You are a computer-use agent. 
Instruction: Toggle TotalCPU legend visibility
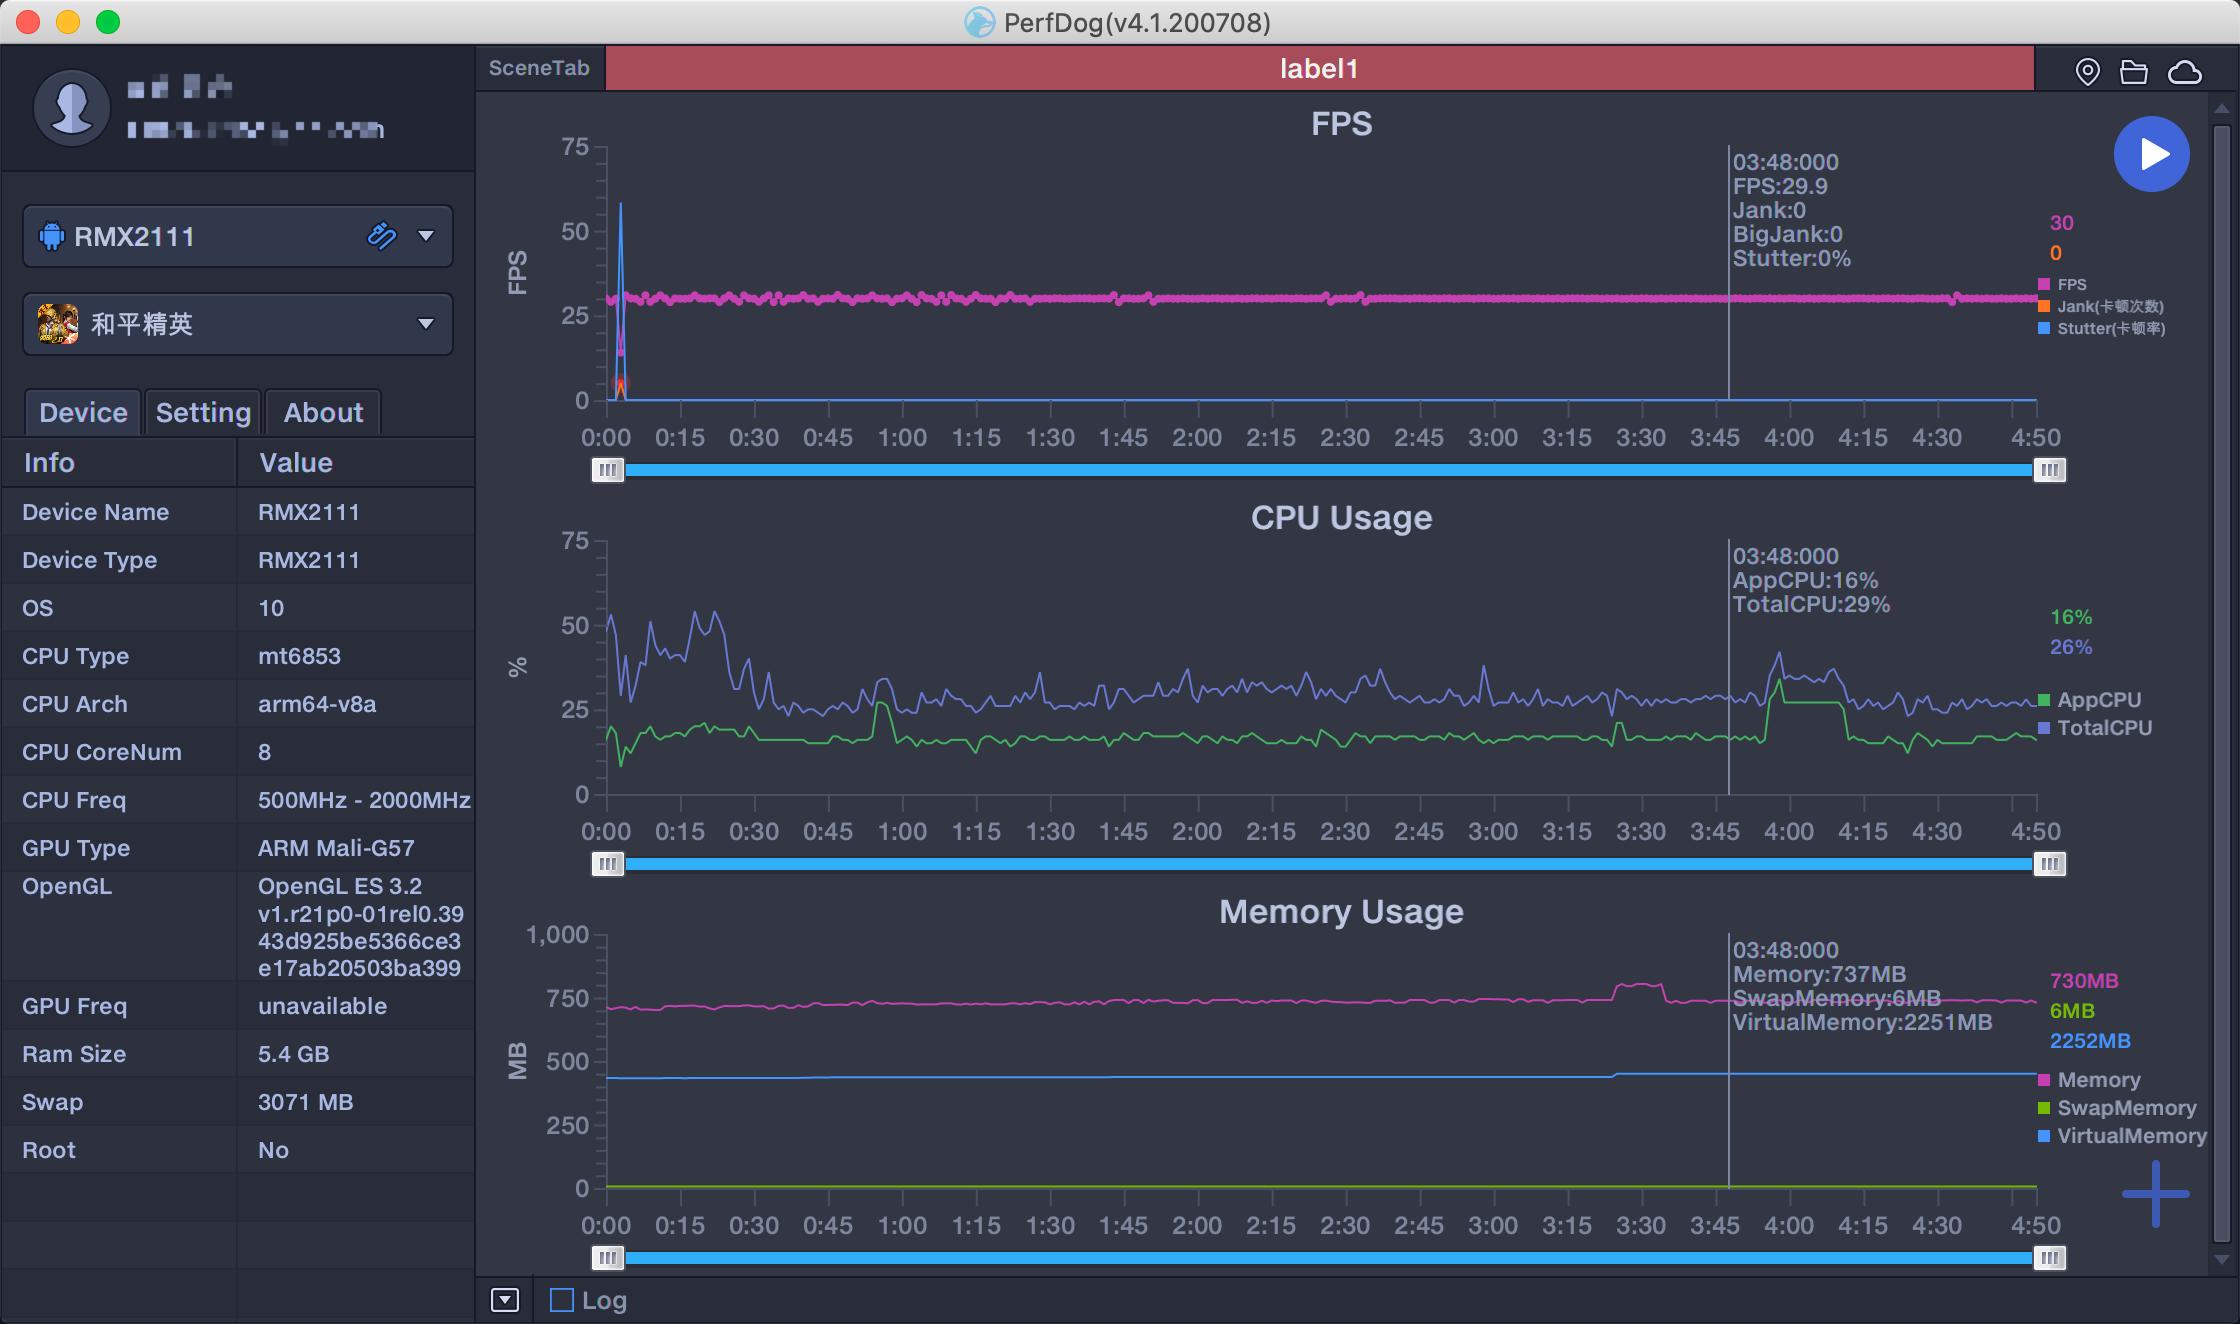pos(2103,728)
